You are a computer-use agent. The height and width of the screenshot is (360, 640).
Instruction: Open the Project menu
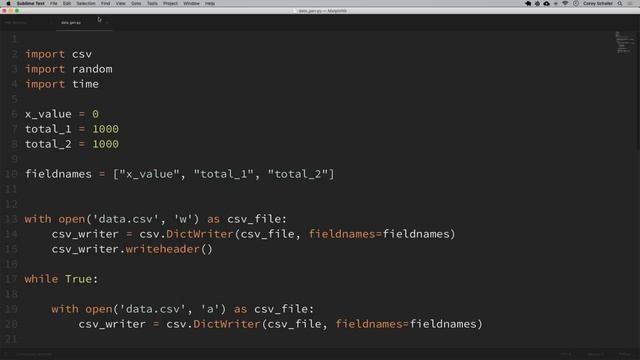click(170, 3)
